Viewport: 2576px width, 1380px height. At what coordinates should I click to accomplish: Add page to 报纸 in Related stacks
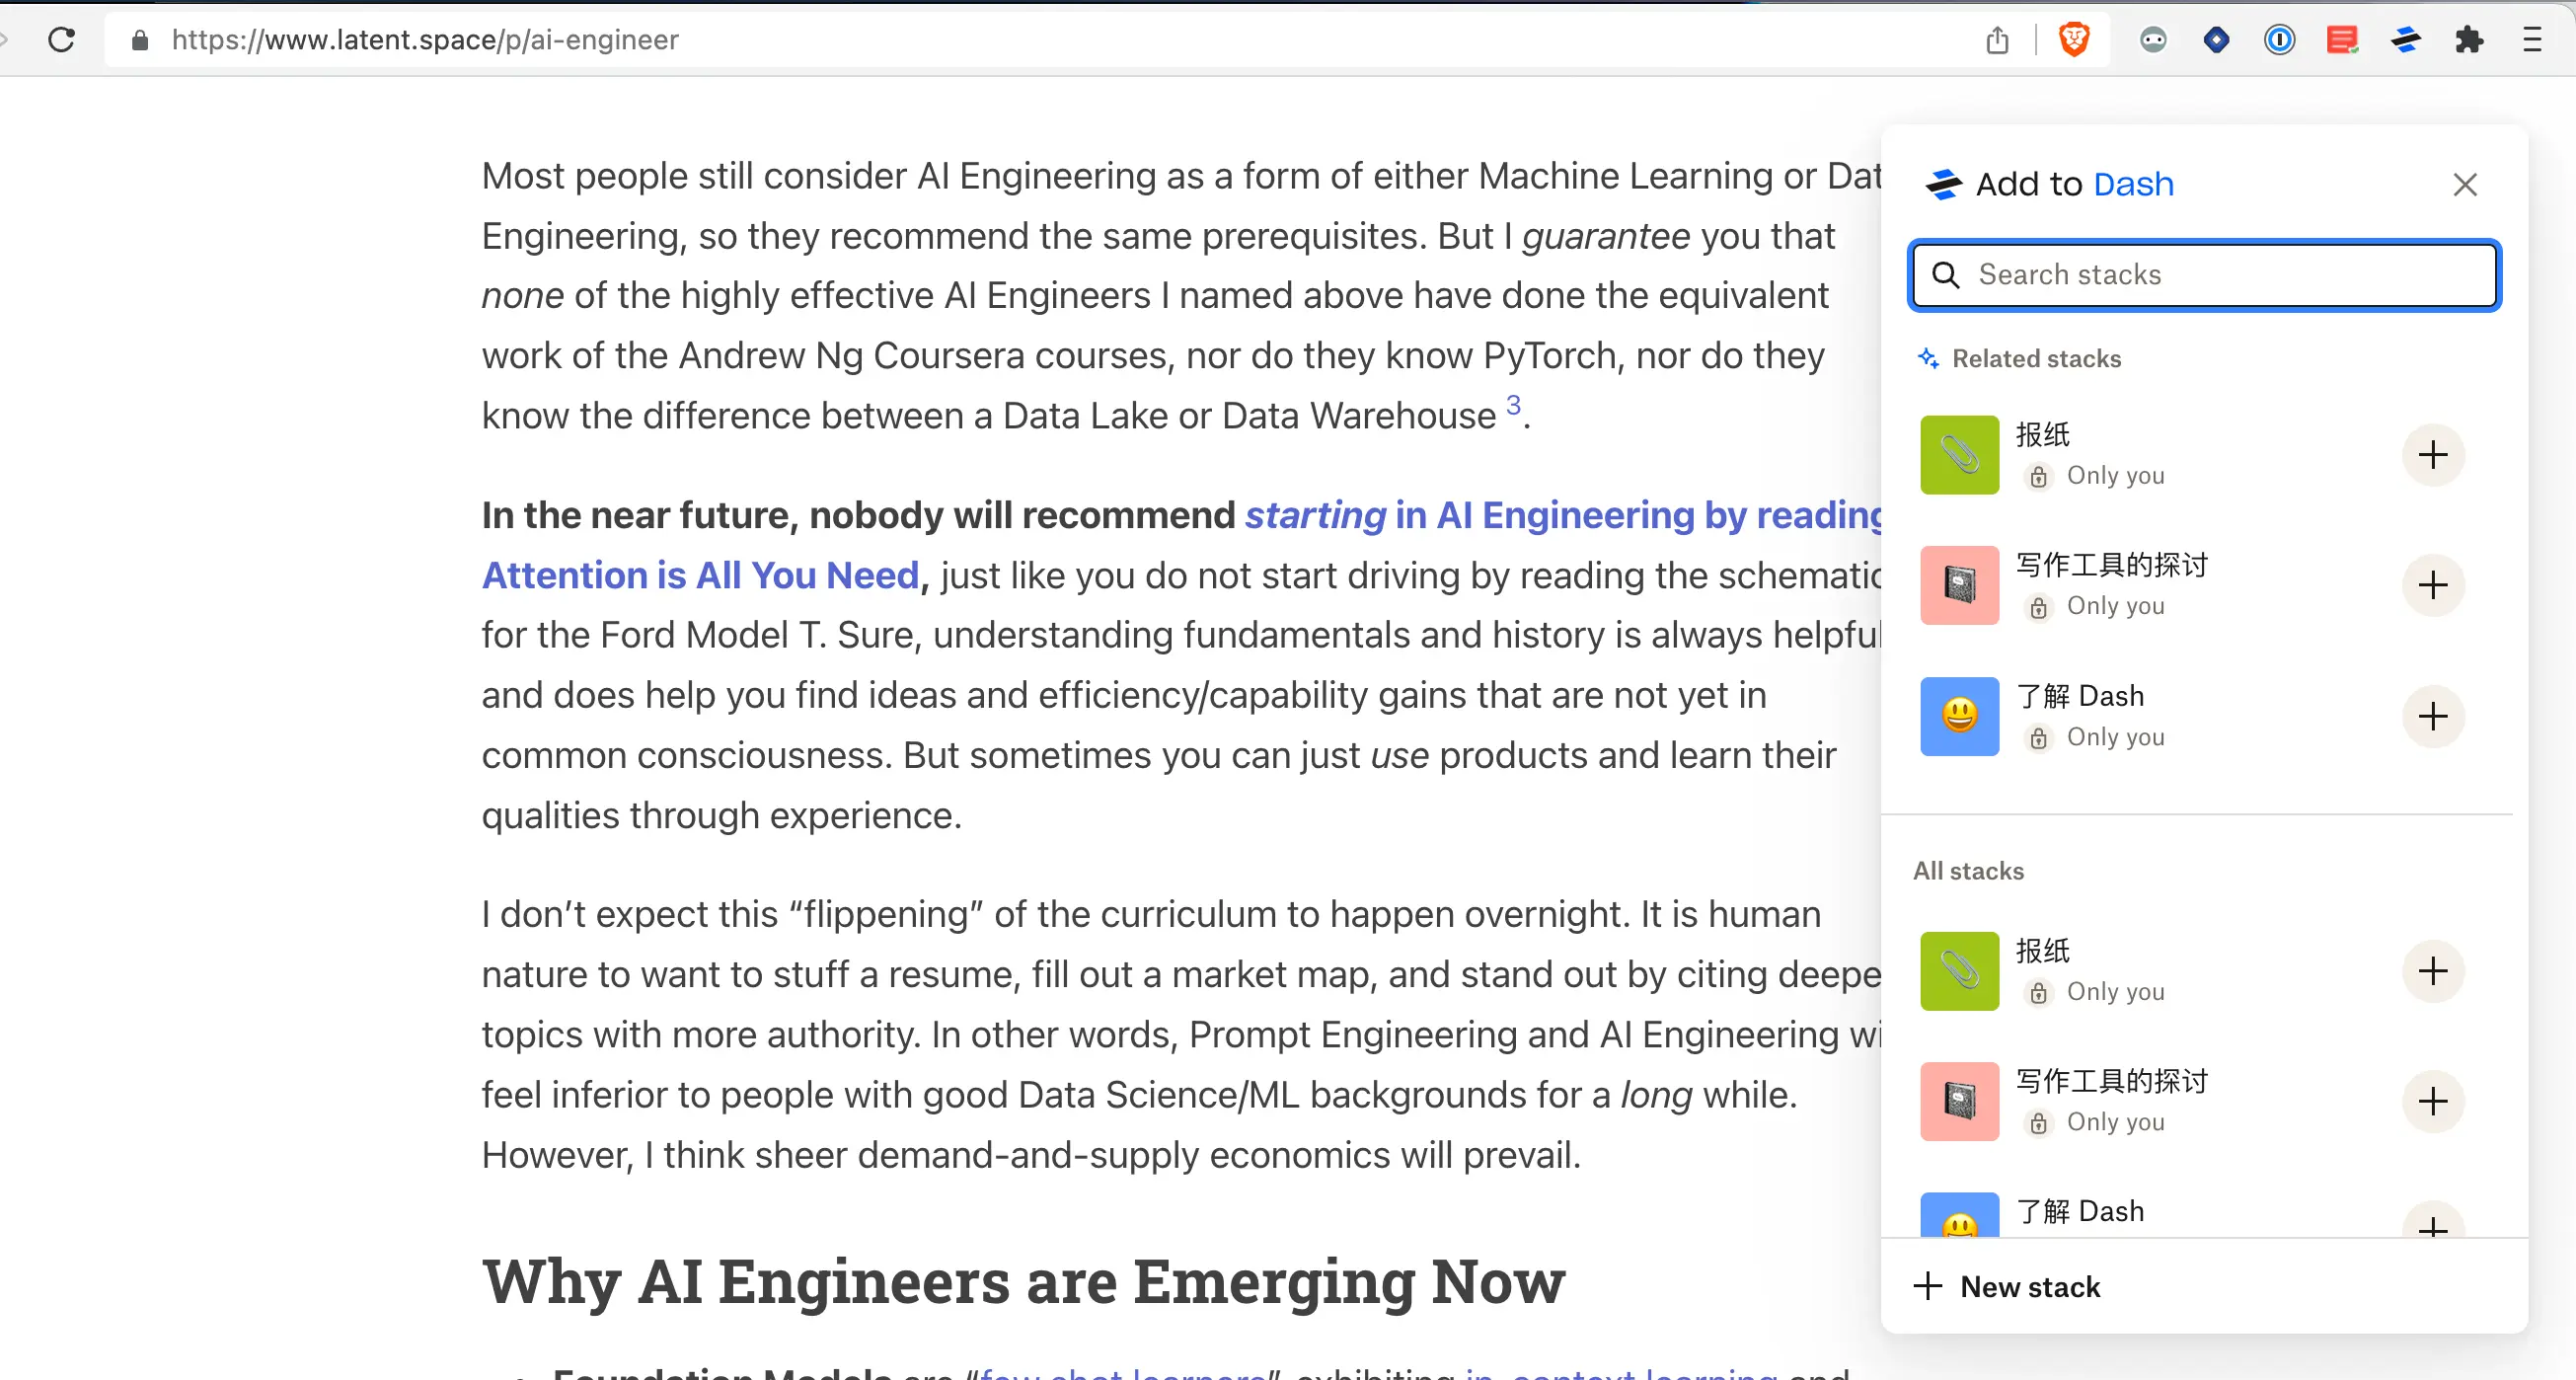pos(2432,456)
